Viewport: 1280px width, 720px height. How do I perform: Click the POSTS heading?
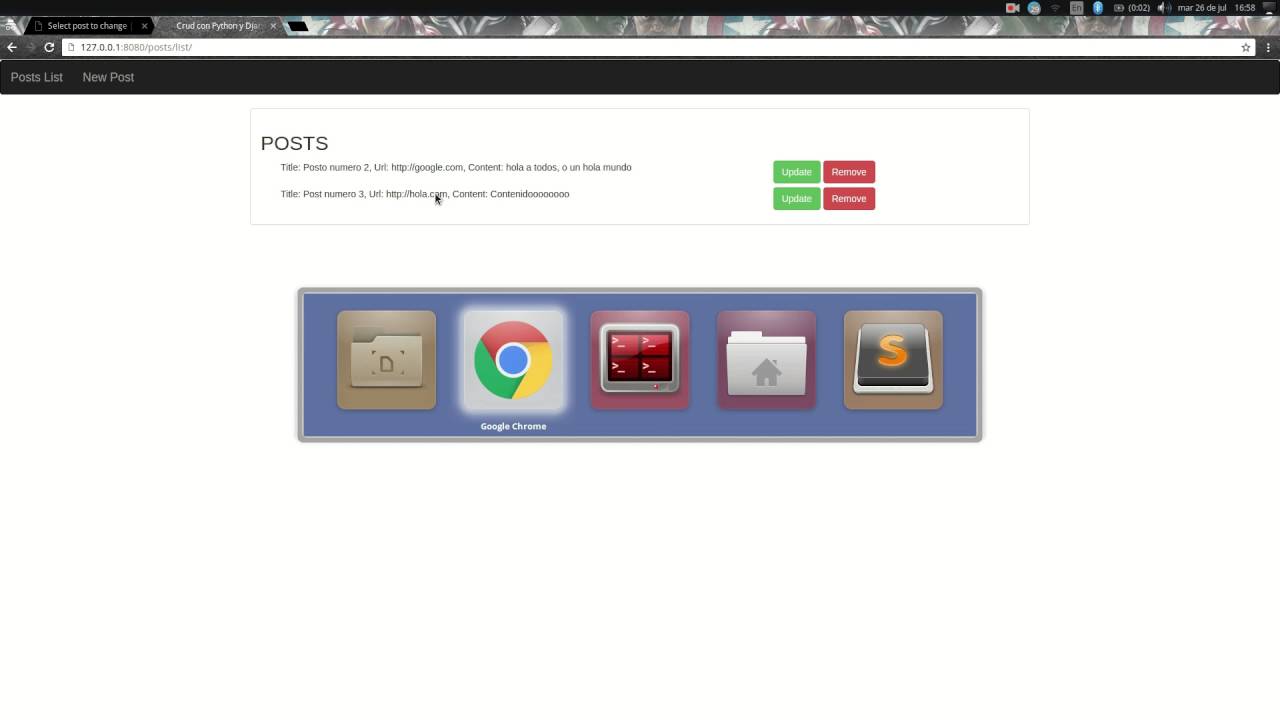tap(294, 143)
